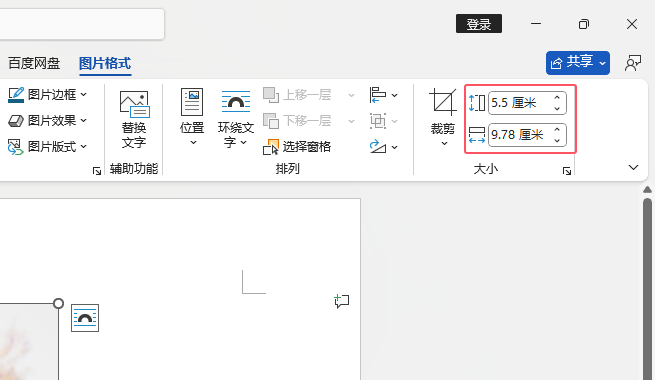Open the rotate objects menu
The height and width of the screenshot is (380, 655).
(x=383, y=147)
